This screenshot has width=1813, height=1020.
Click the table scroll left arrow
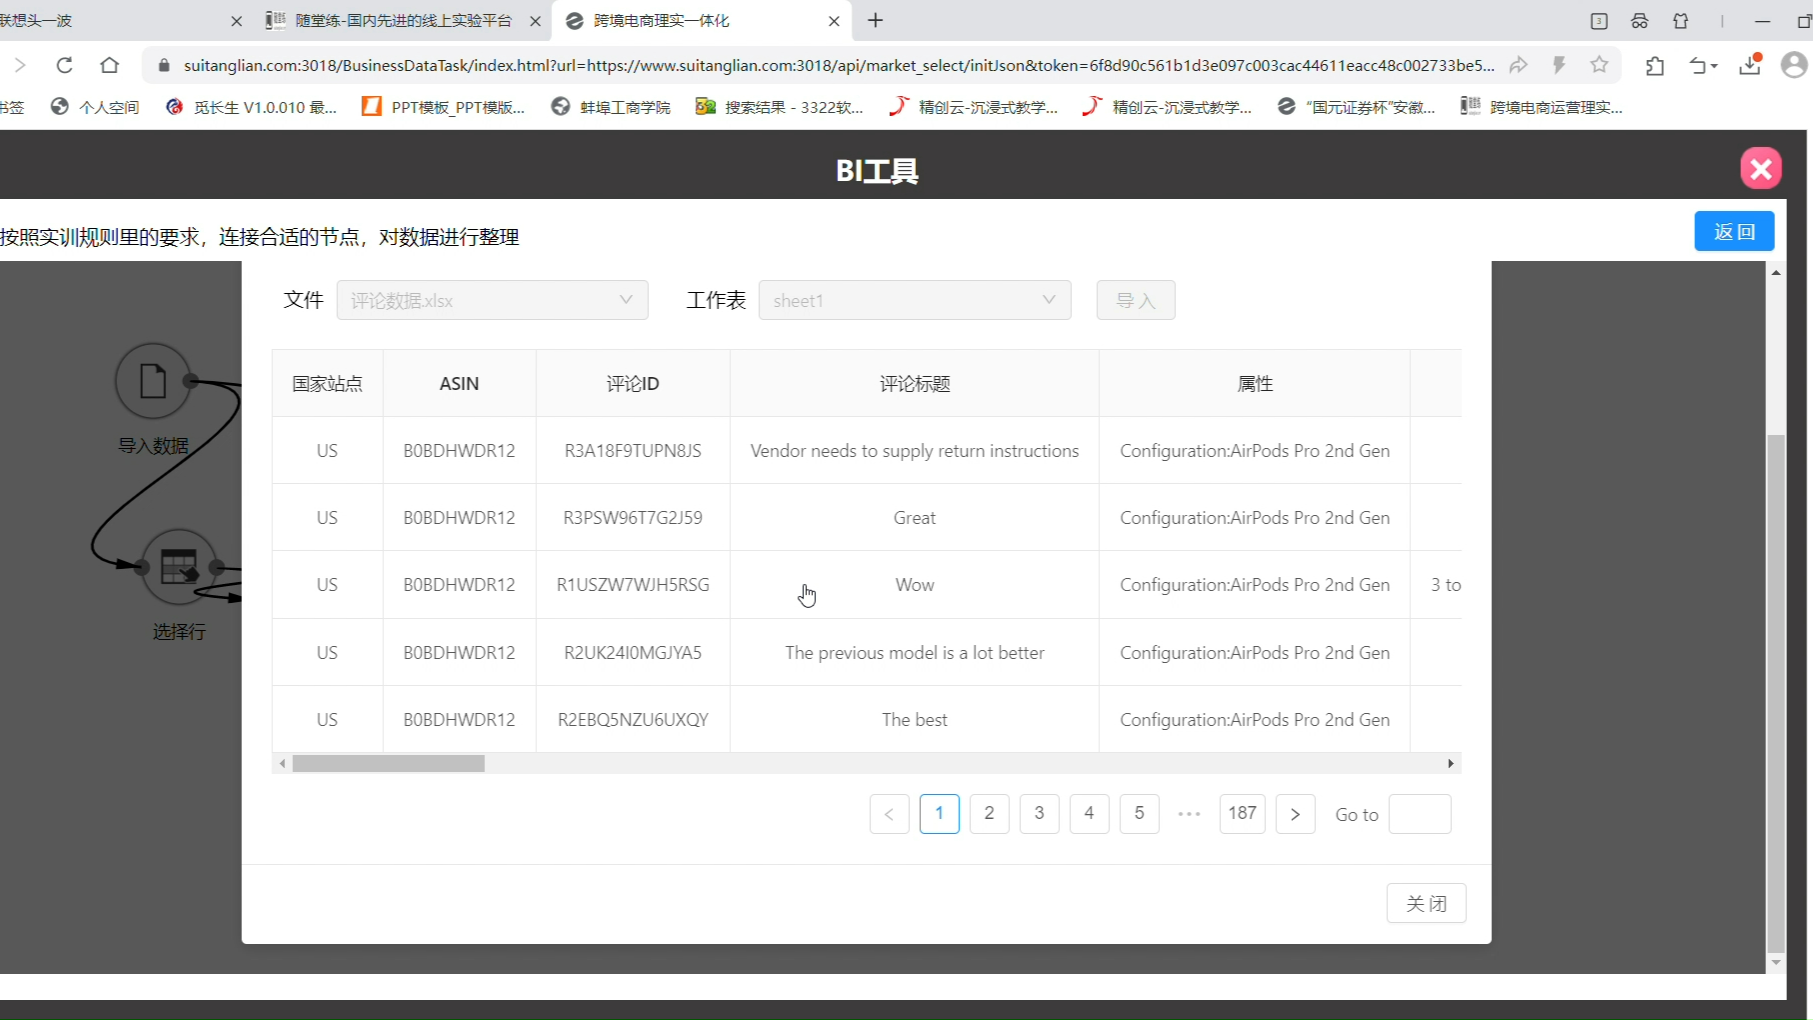click(282, 763)
